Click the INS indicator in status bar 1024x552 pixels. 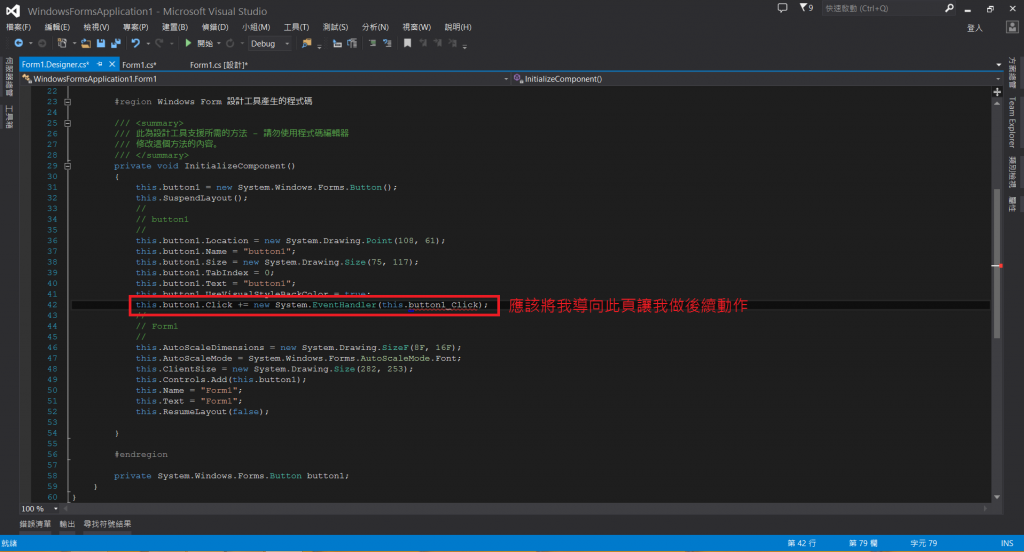click(1007, 543)
